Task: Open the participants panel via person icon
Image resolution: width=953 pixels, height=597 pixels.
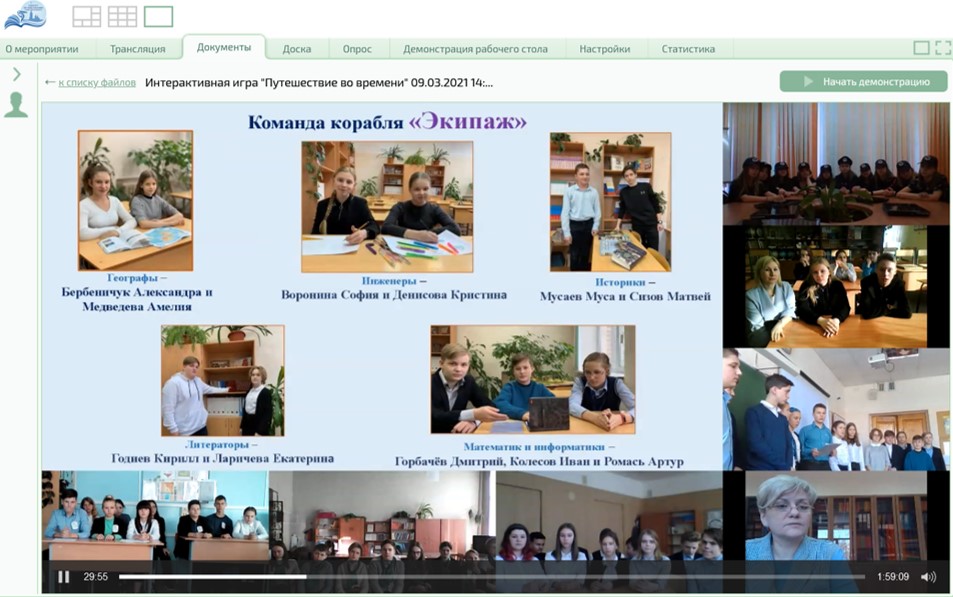Action: [16, 105]
